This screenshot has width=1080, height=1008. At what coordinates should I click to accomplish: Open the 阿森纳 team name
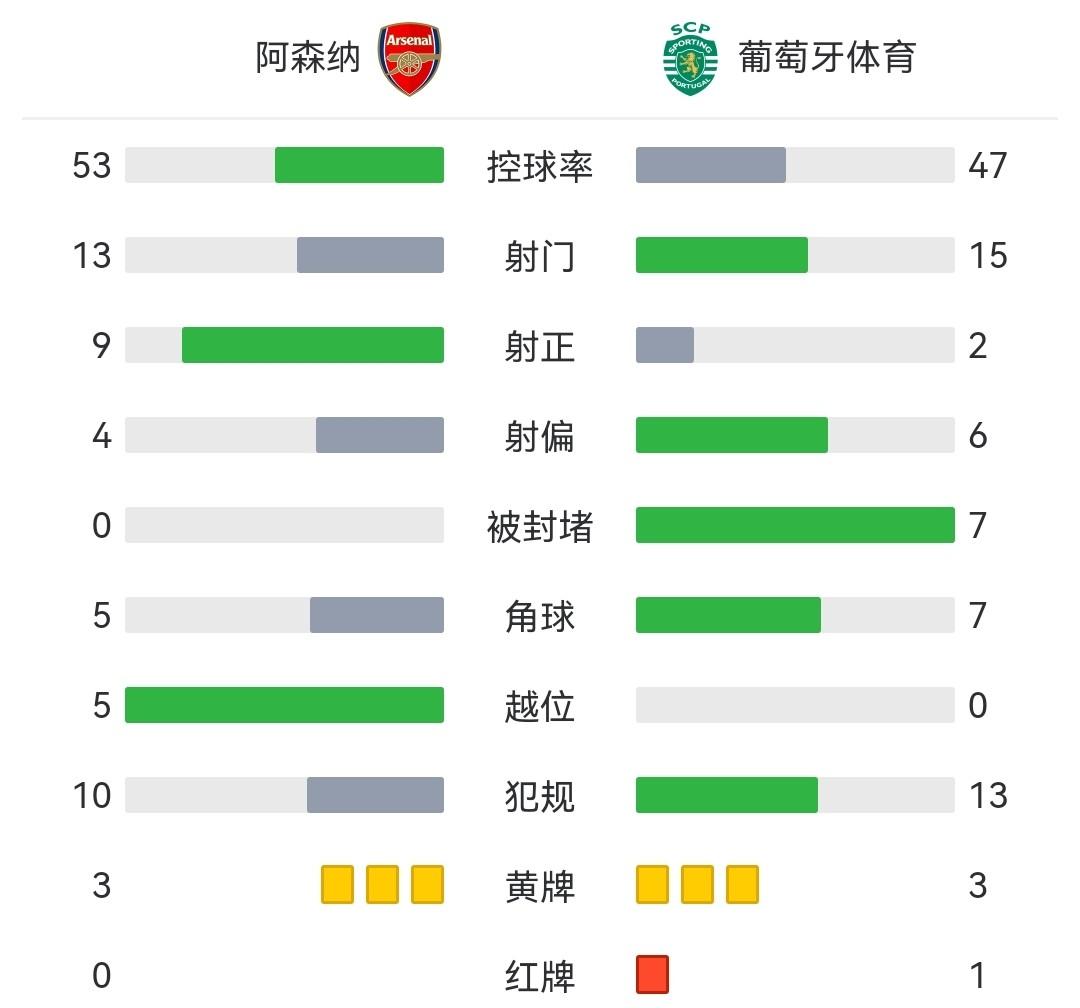tap(307, 57)
